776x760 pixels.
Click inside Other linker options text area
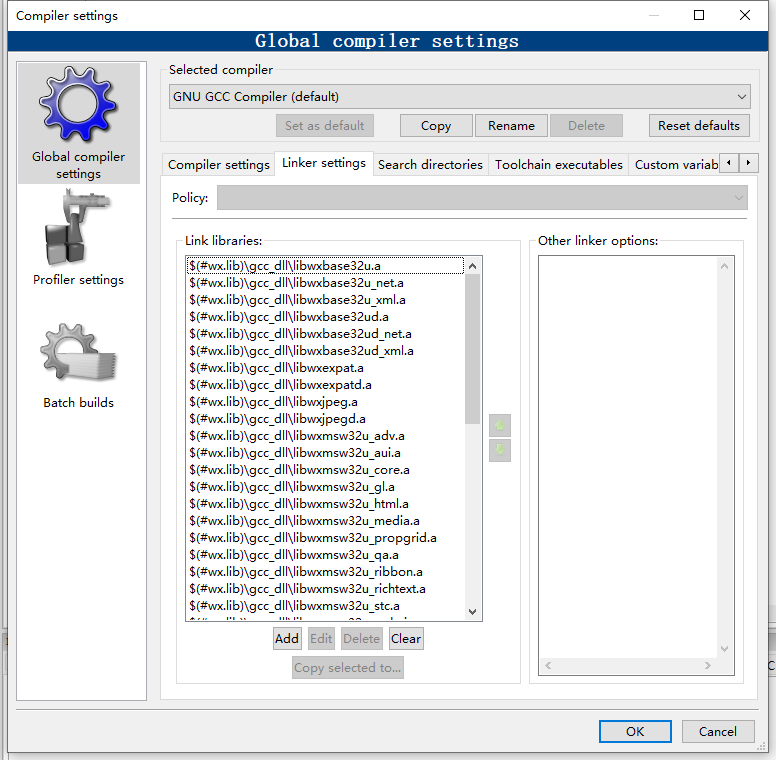[x=628, y=456]
